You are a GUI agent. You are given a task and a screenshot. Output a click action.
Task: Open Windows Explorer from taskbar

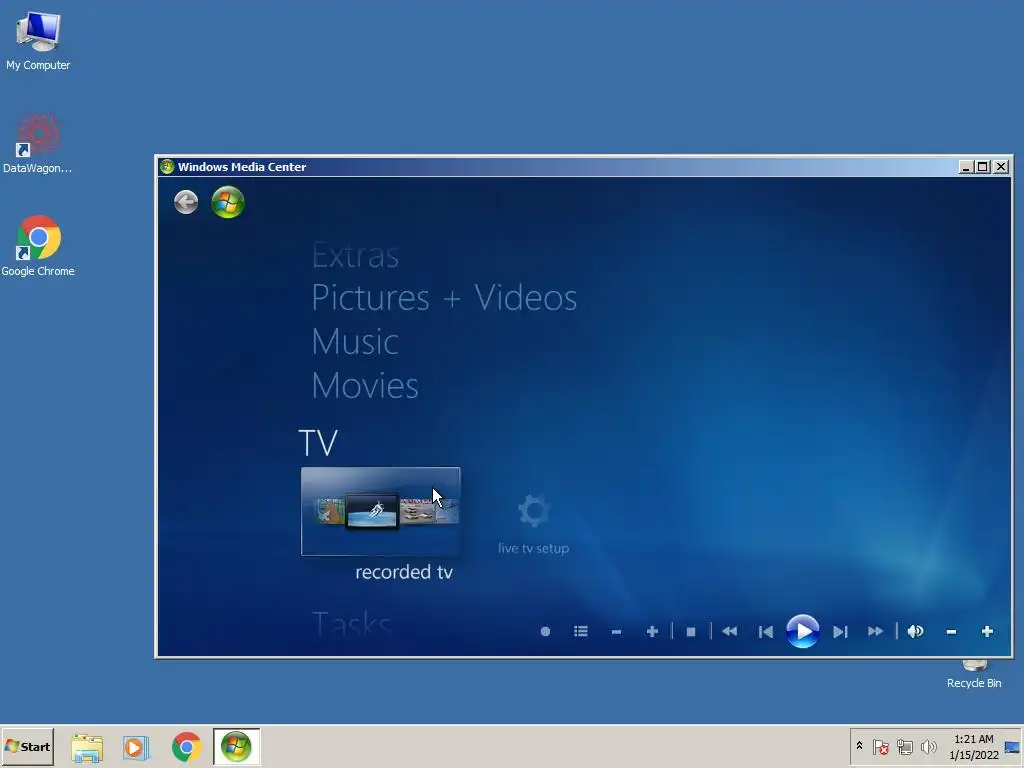pyautogui.click(x=87, y=747)
